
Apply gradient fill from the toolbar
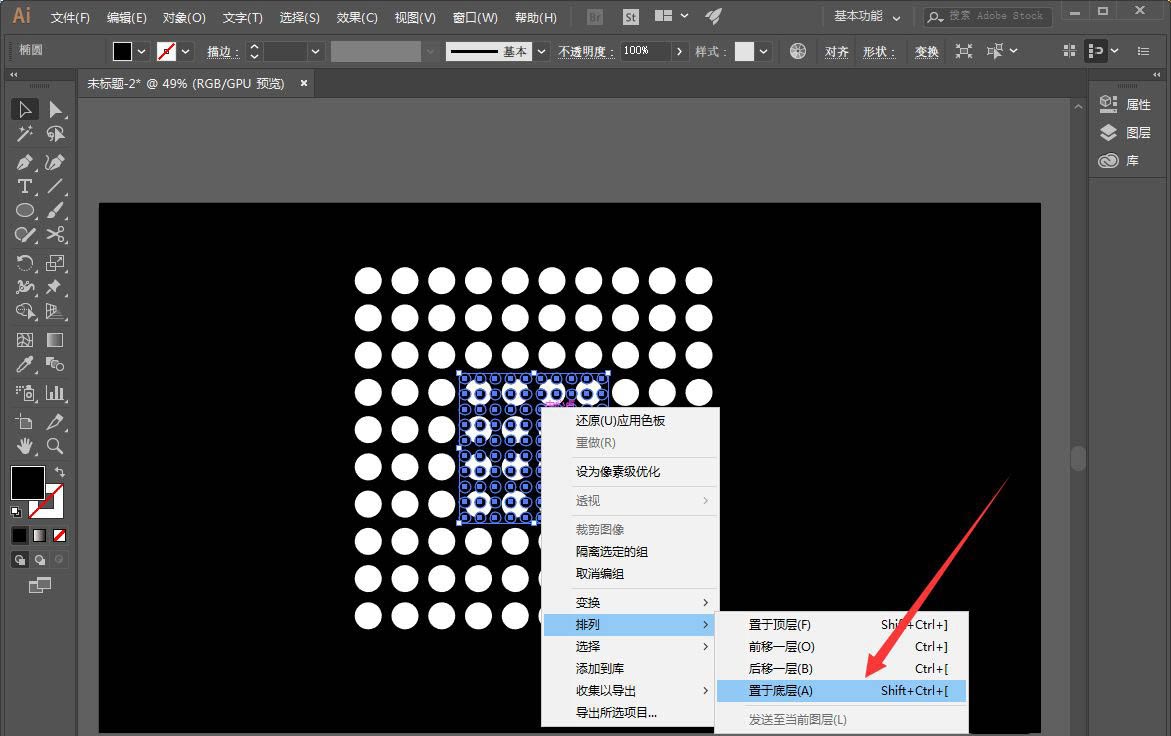click(40, 535)
